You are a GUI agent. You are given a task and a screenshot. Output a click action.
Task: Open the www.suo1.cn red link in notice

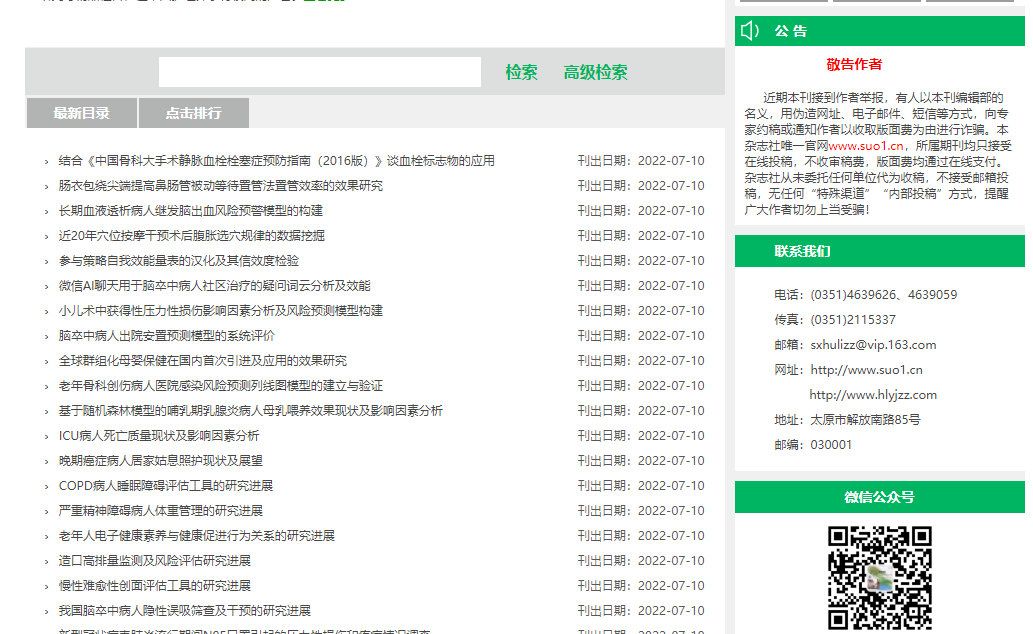tap(867, 145)
